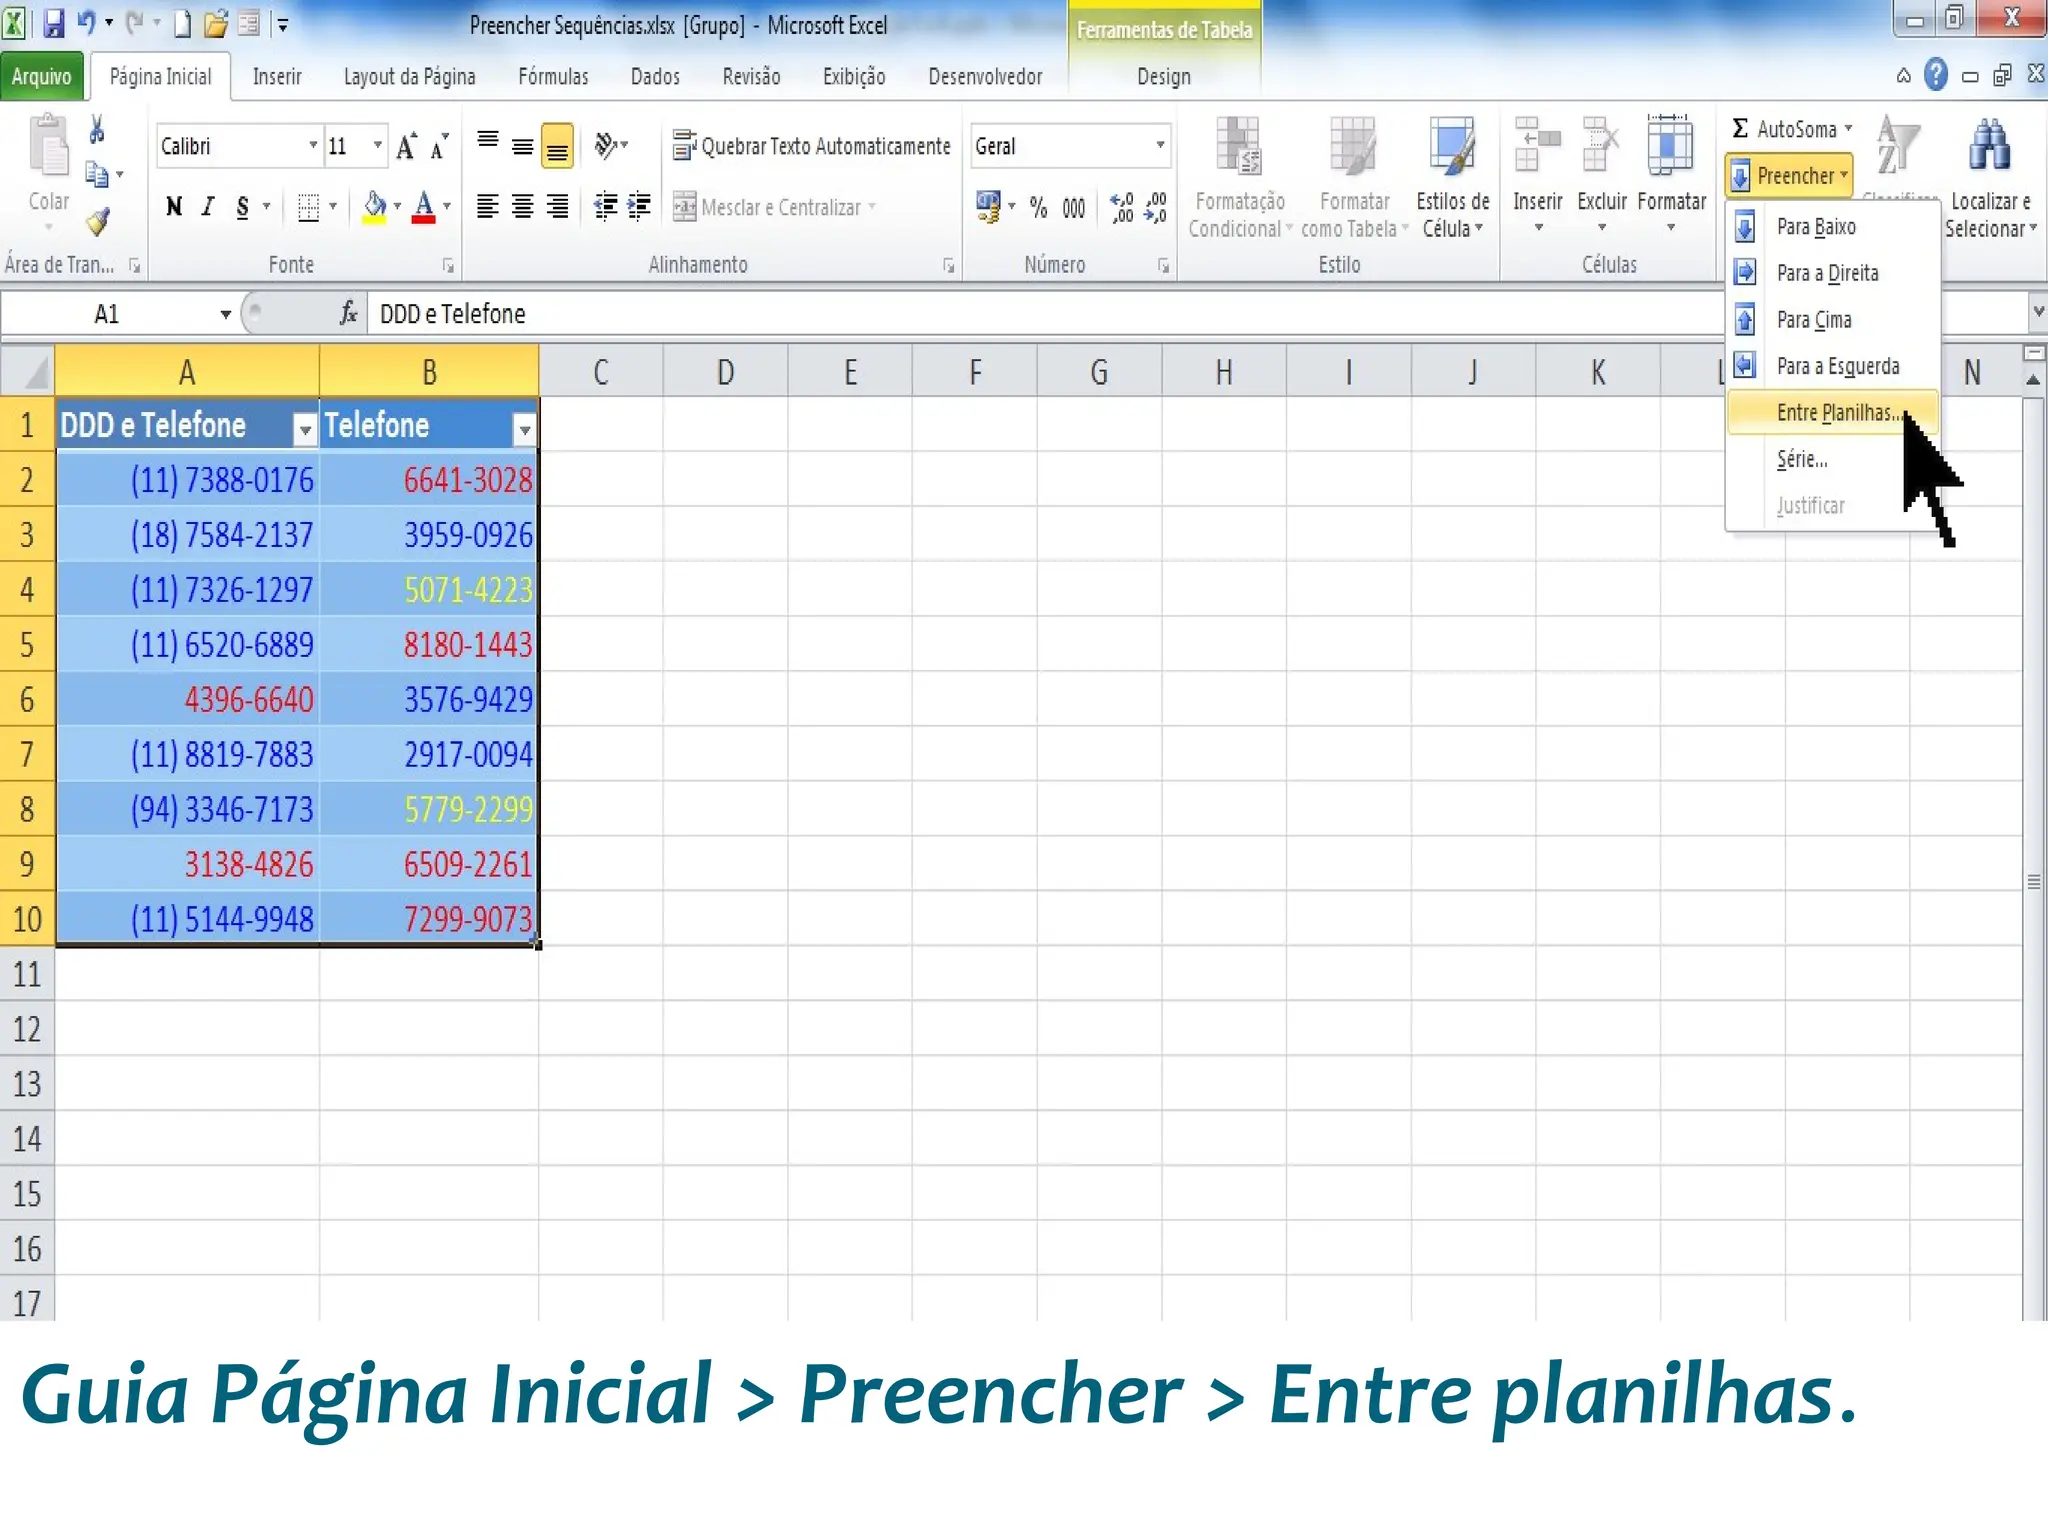Click the yellow fill color paint bucket
2048x1536 pixels.
[374, 207]
